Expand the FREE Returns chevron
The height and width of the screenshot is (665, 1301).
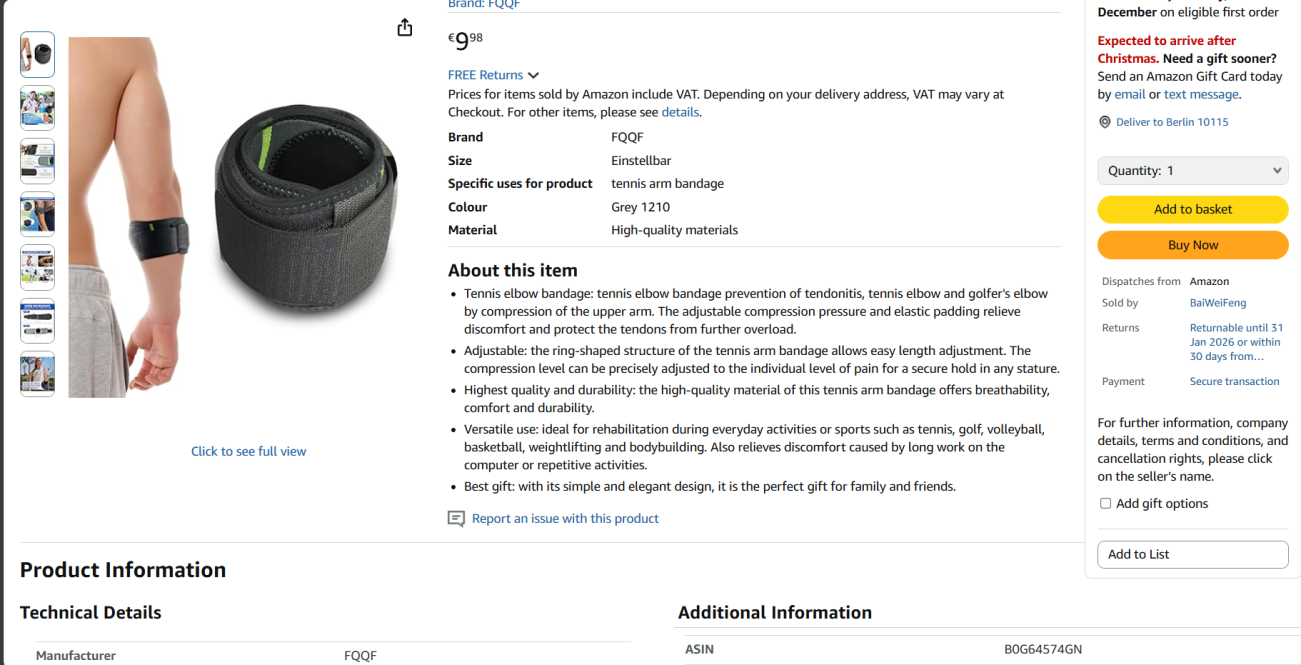pos(533,75)
